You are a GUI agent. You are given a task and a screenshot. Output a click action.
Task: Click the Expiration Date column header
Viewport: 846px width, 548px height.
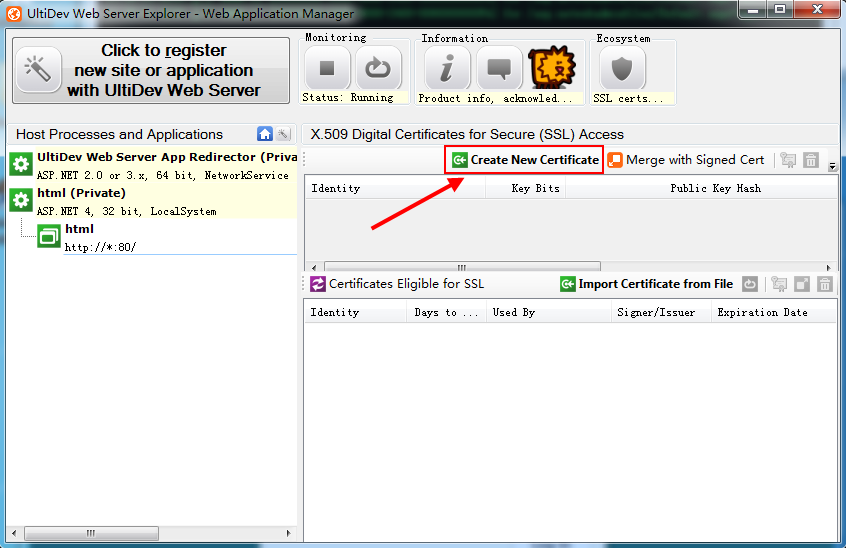tap(774, 312)
